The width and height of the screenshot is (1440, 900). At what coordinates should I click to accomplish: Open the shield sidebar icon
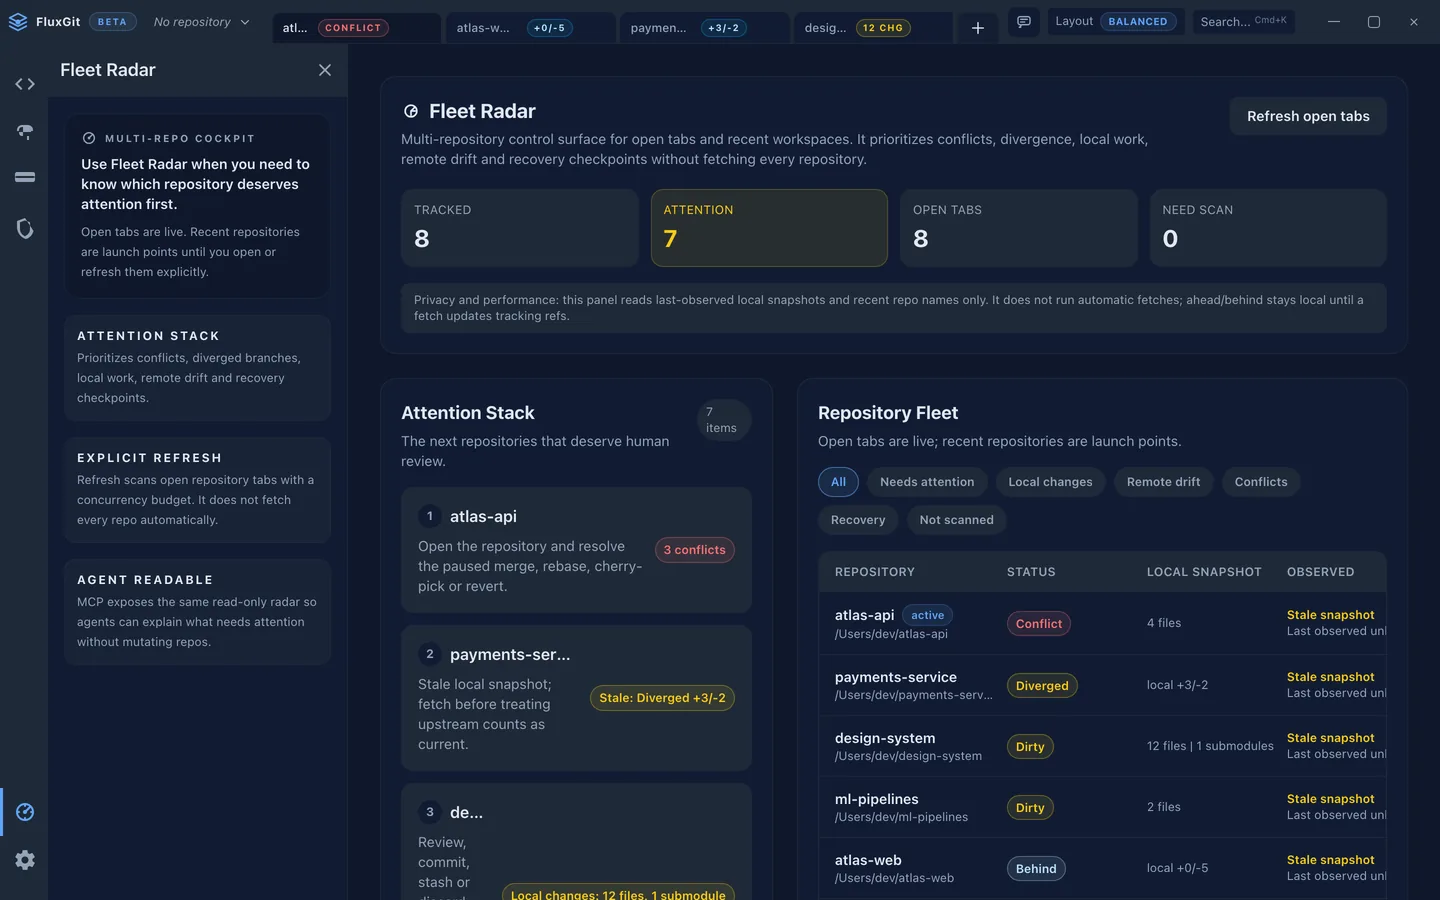point(25,229)
